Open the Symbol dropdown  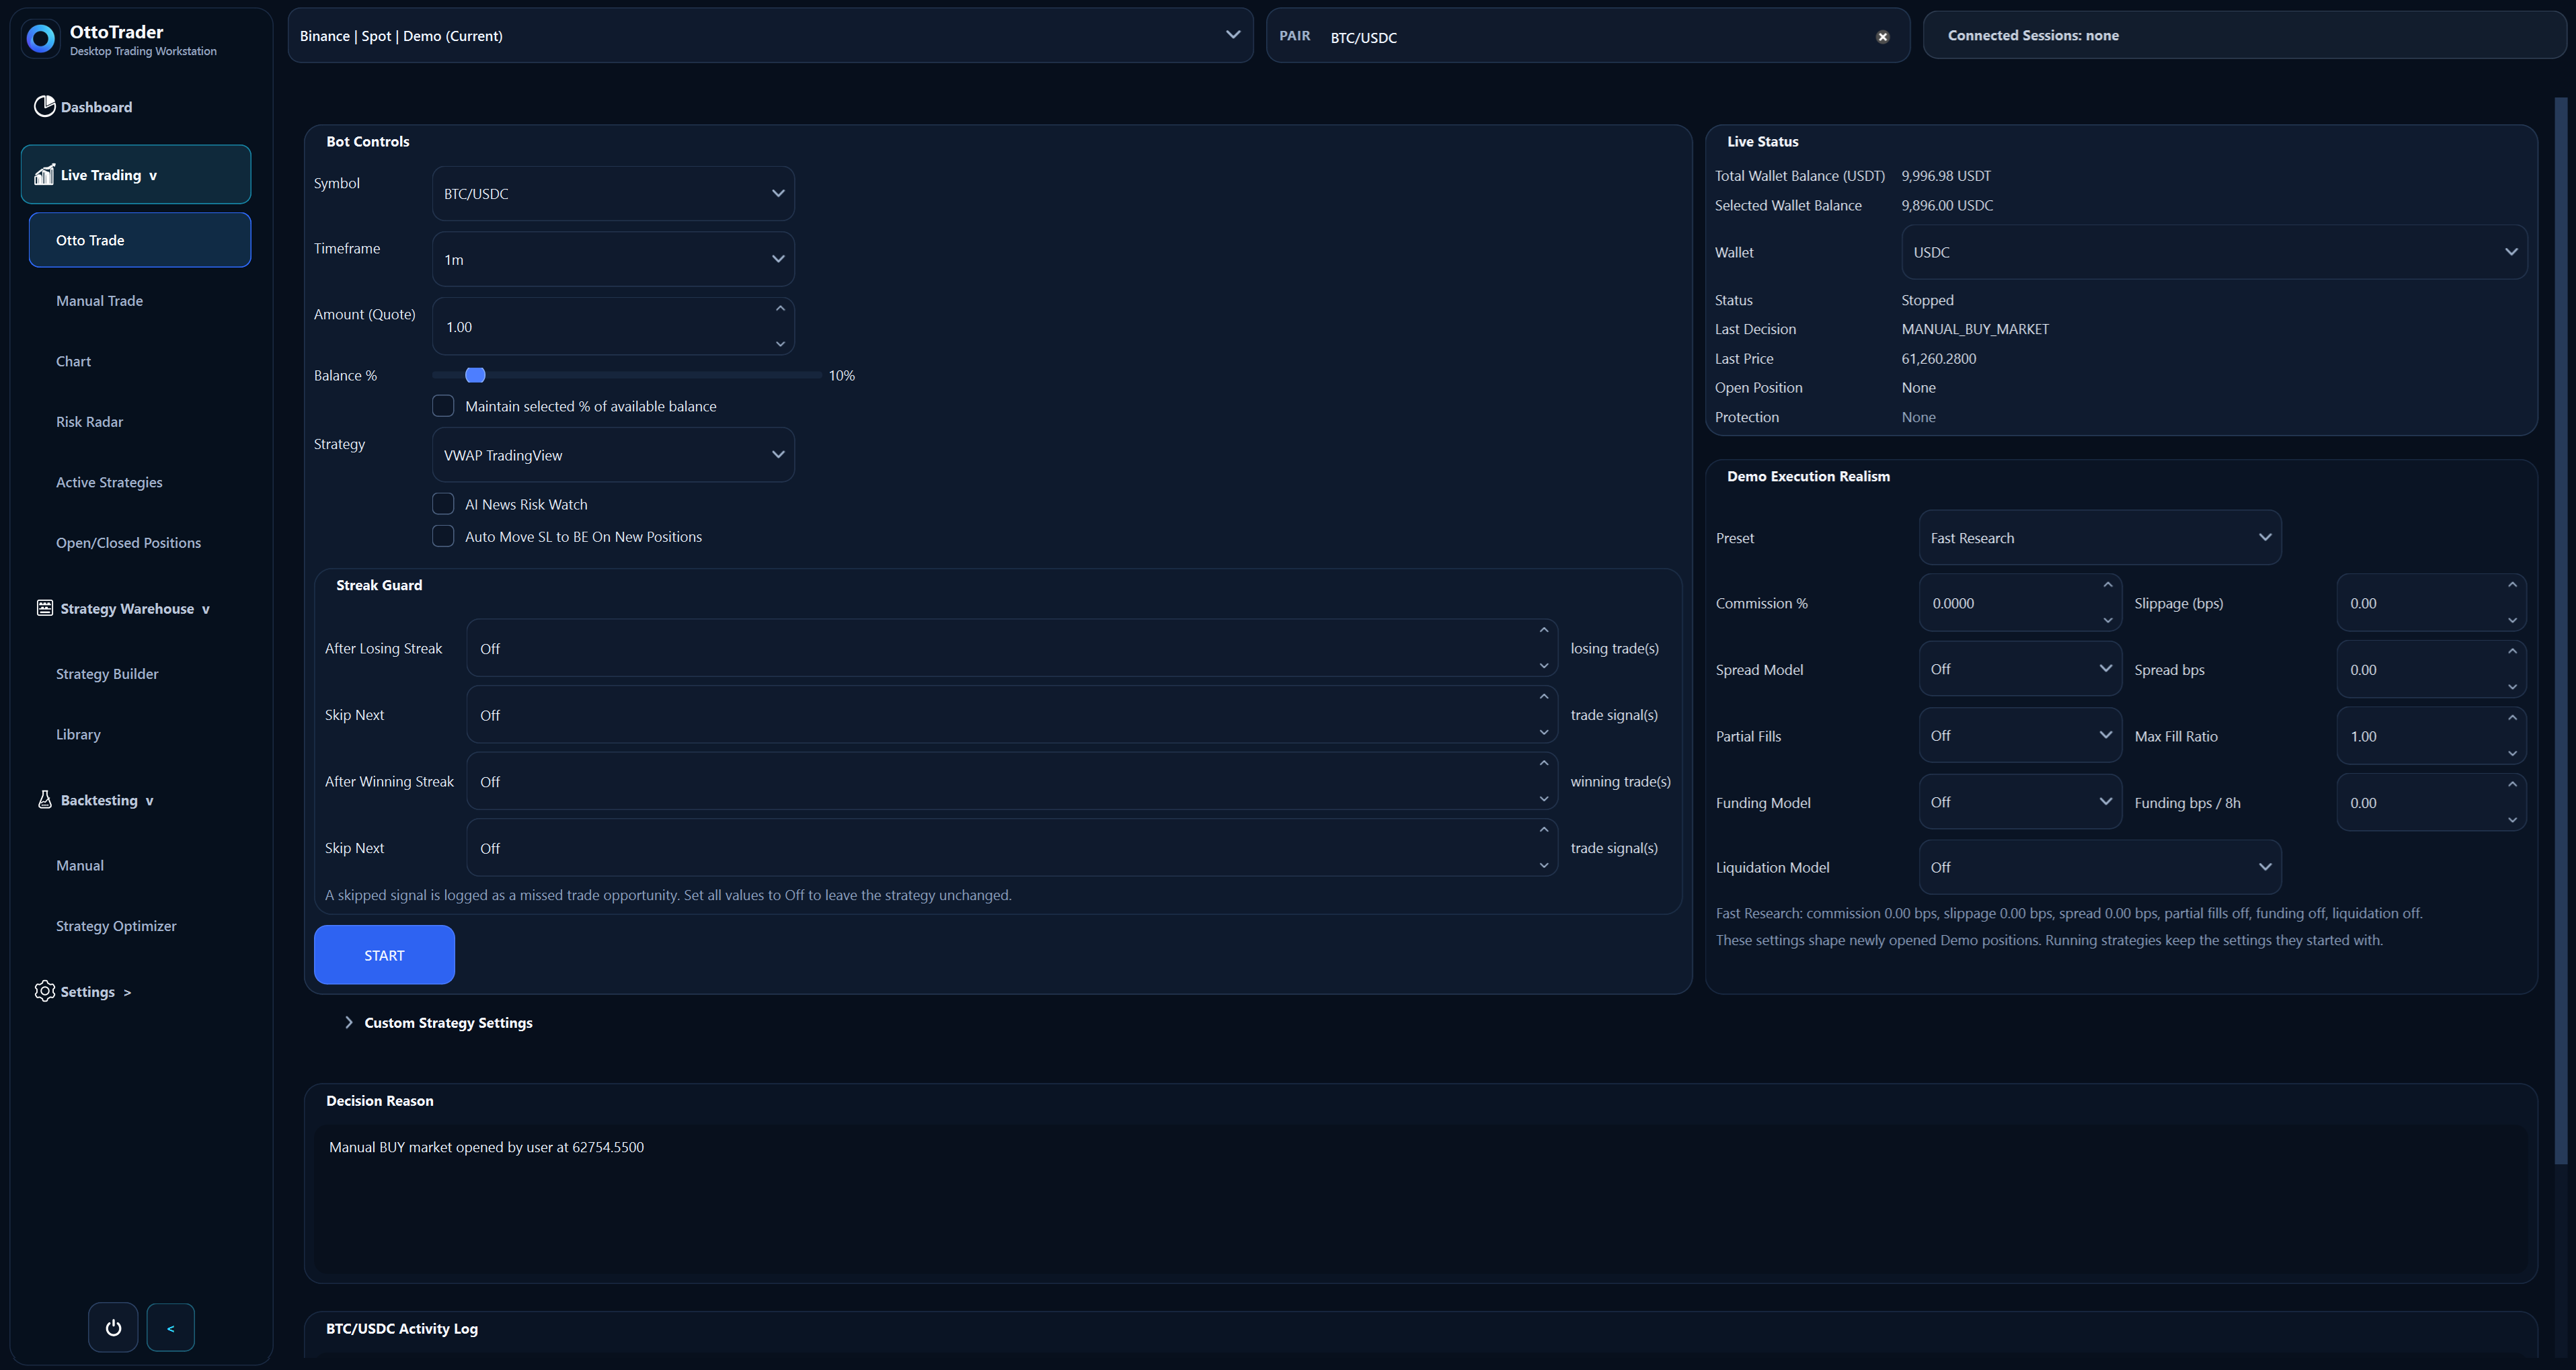pos(613,194)
